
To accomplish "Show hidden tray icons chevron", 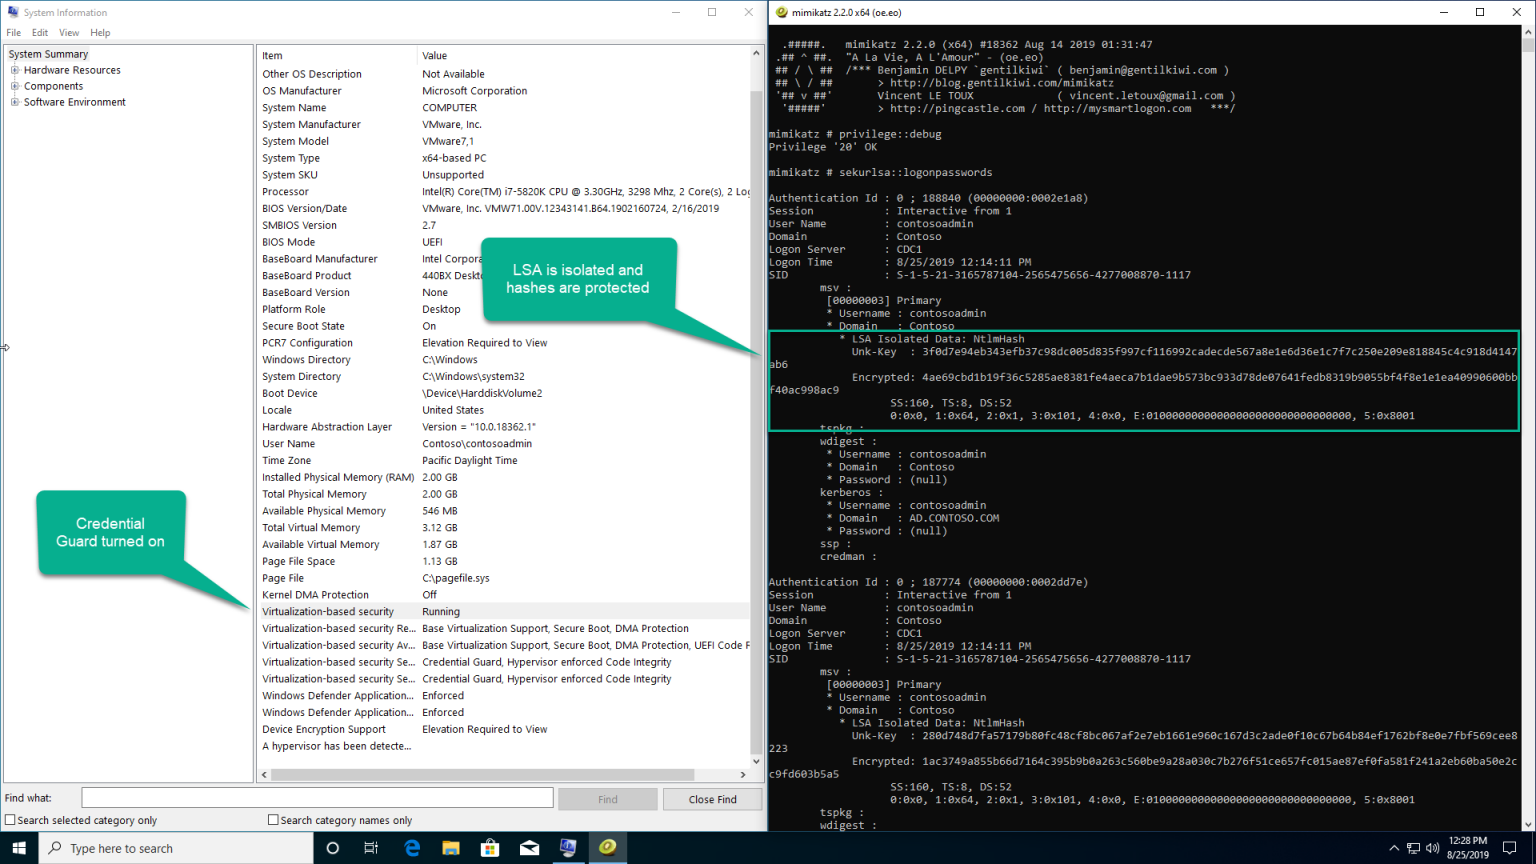I will (1394, 848).
